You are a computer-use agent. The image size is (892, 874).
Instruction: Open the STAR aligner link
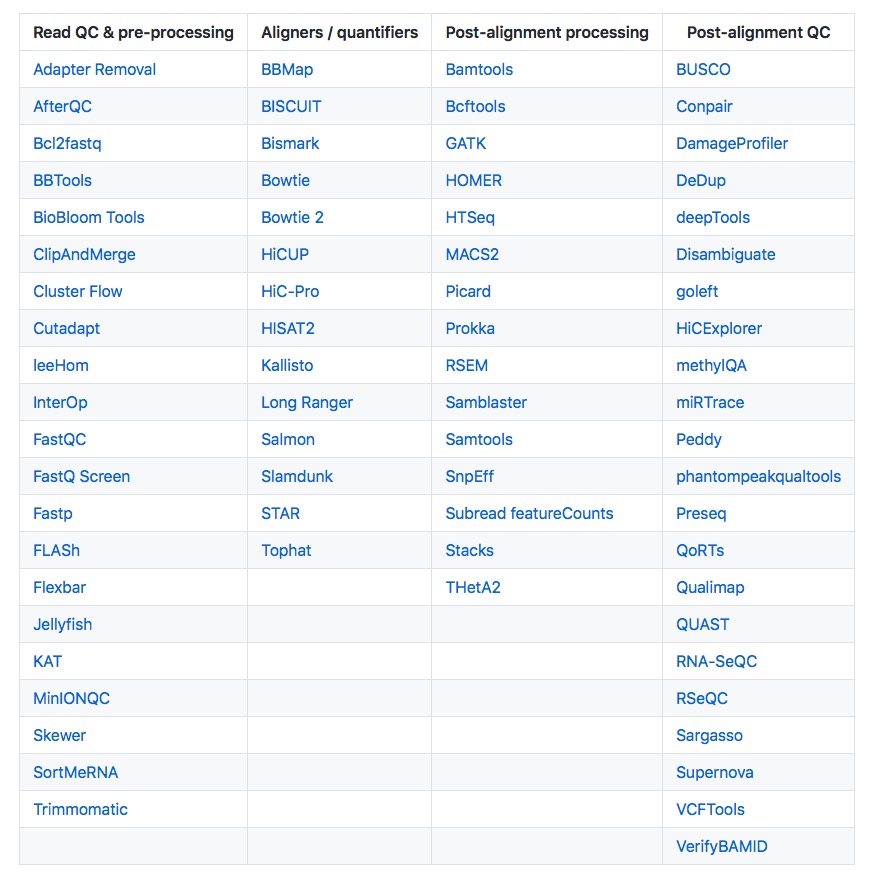(280, 513)
